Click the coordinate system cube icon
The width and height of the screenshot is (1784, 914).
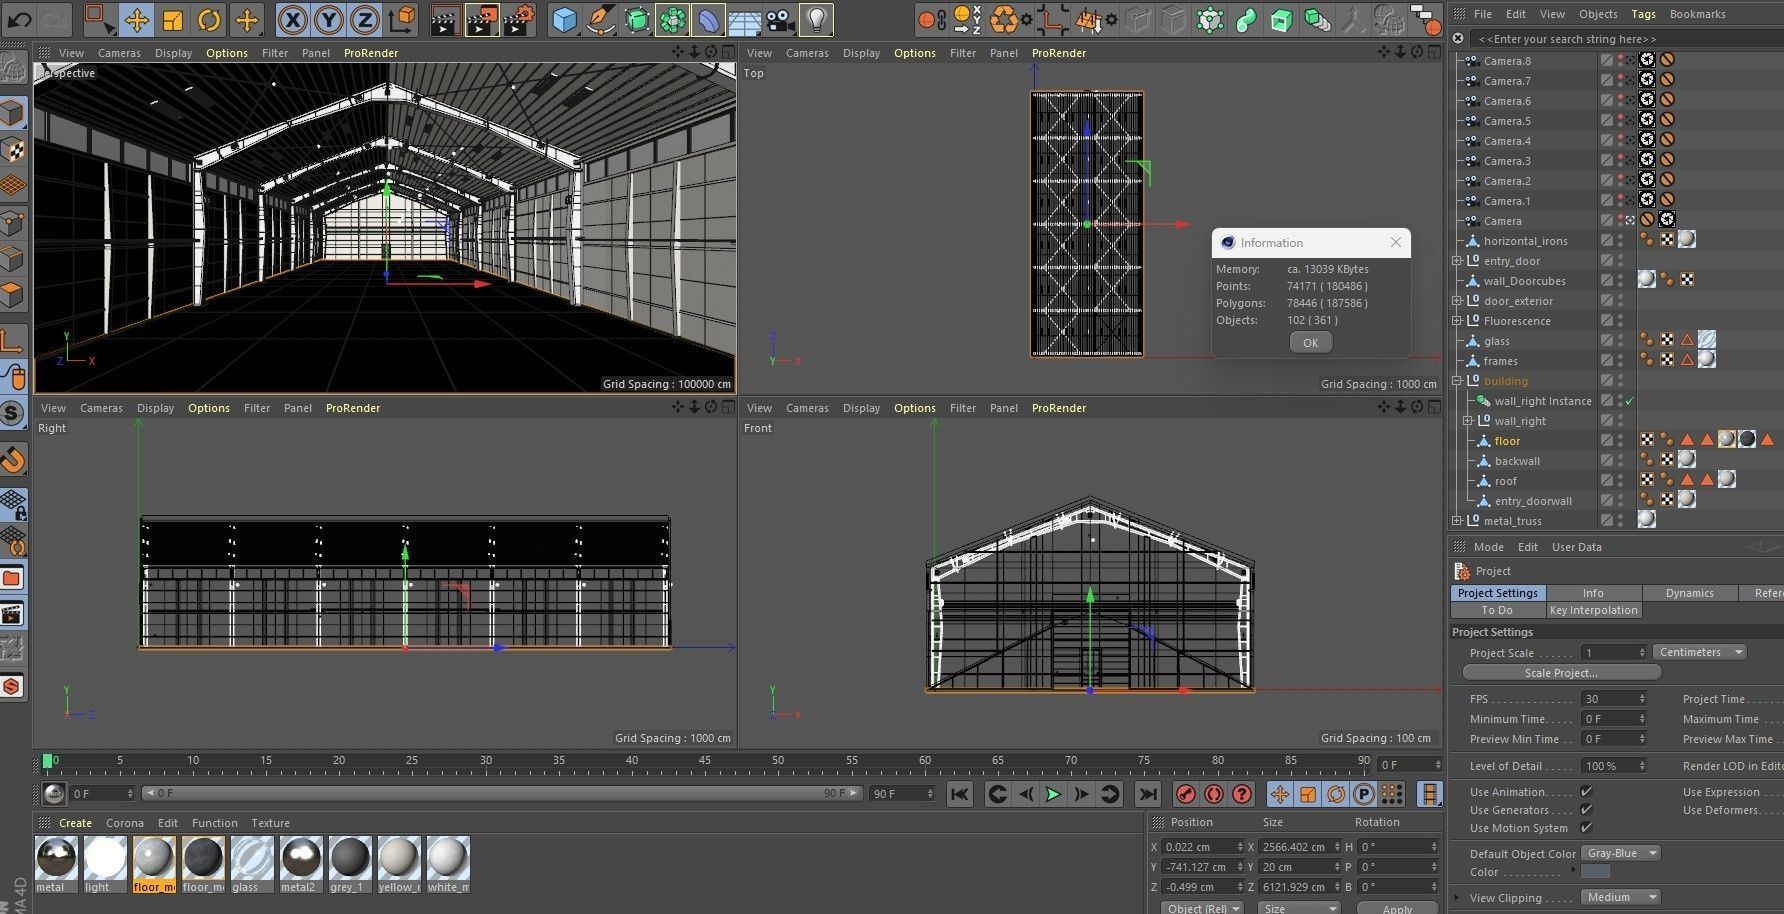click(x=402, y=19)
